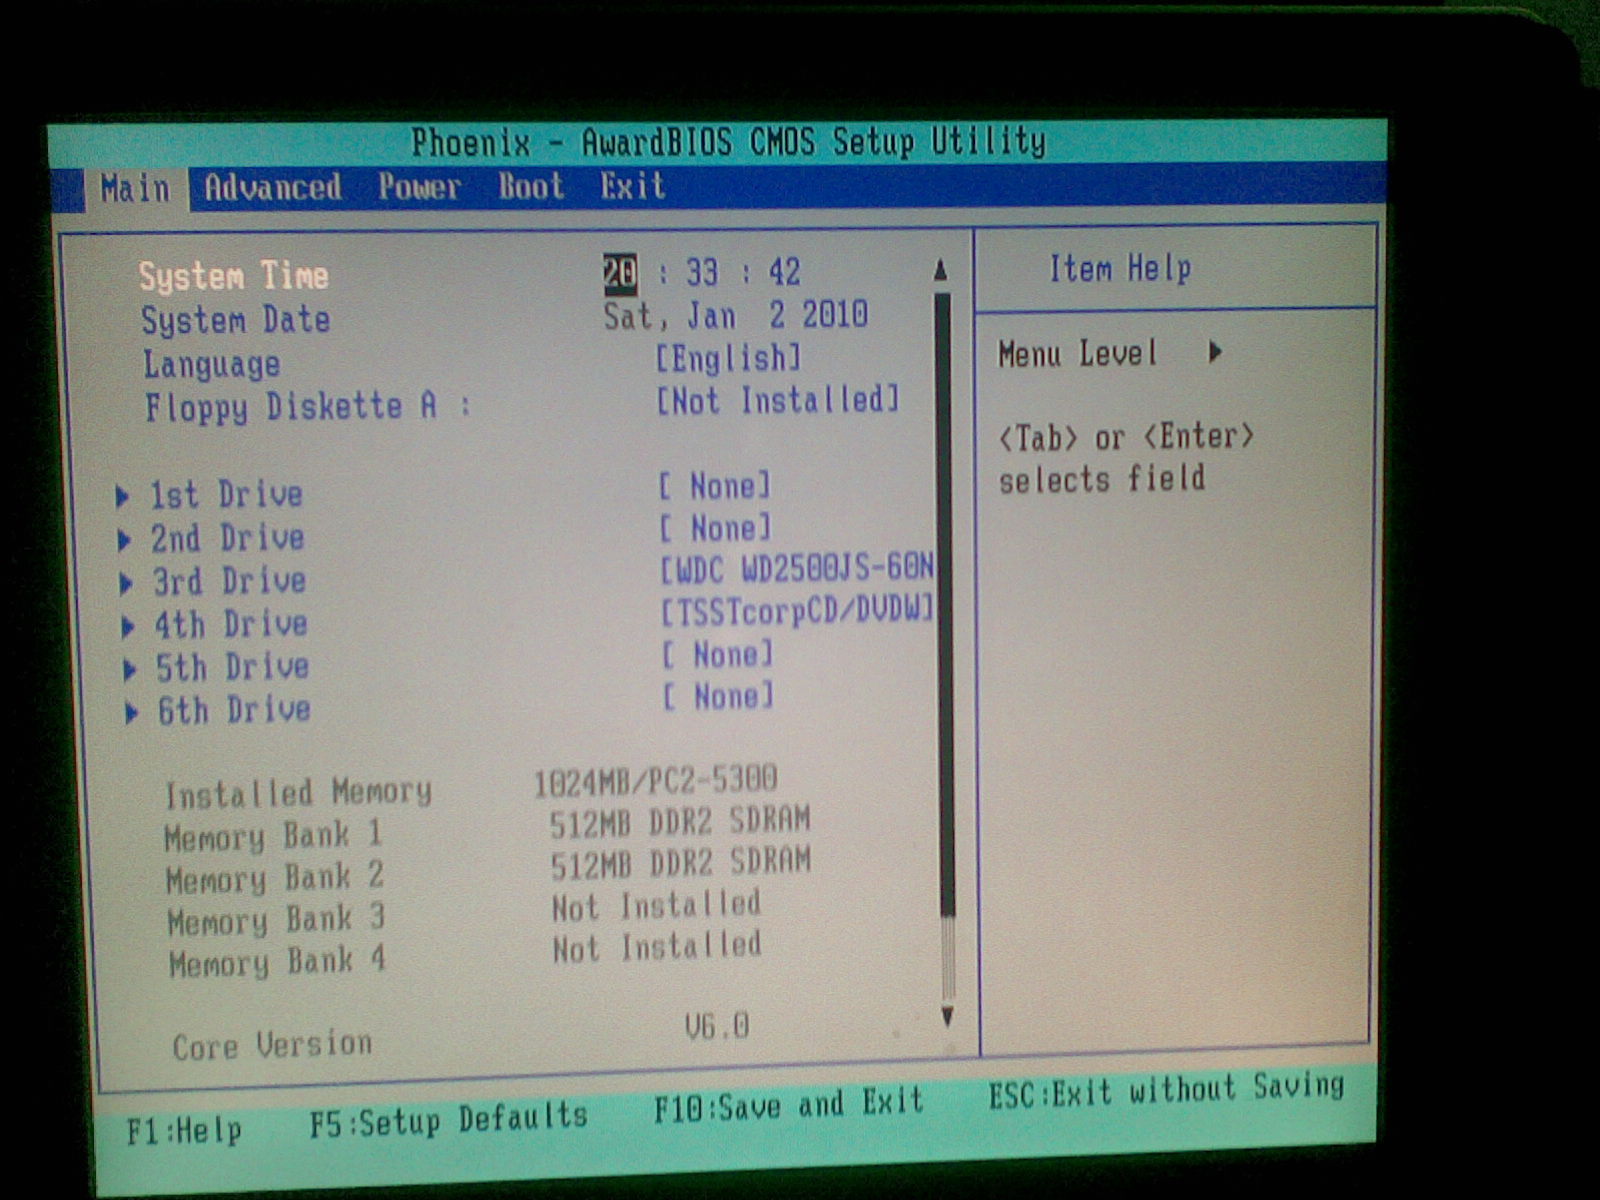Click Memory Bank 1's 512MB DDR2 SDRAM value
The width and height of the screenshot is (1600, 1200).
(x=680, y=822)
